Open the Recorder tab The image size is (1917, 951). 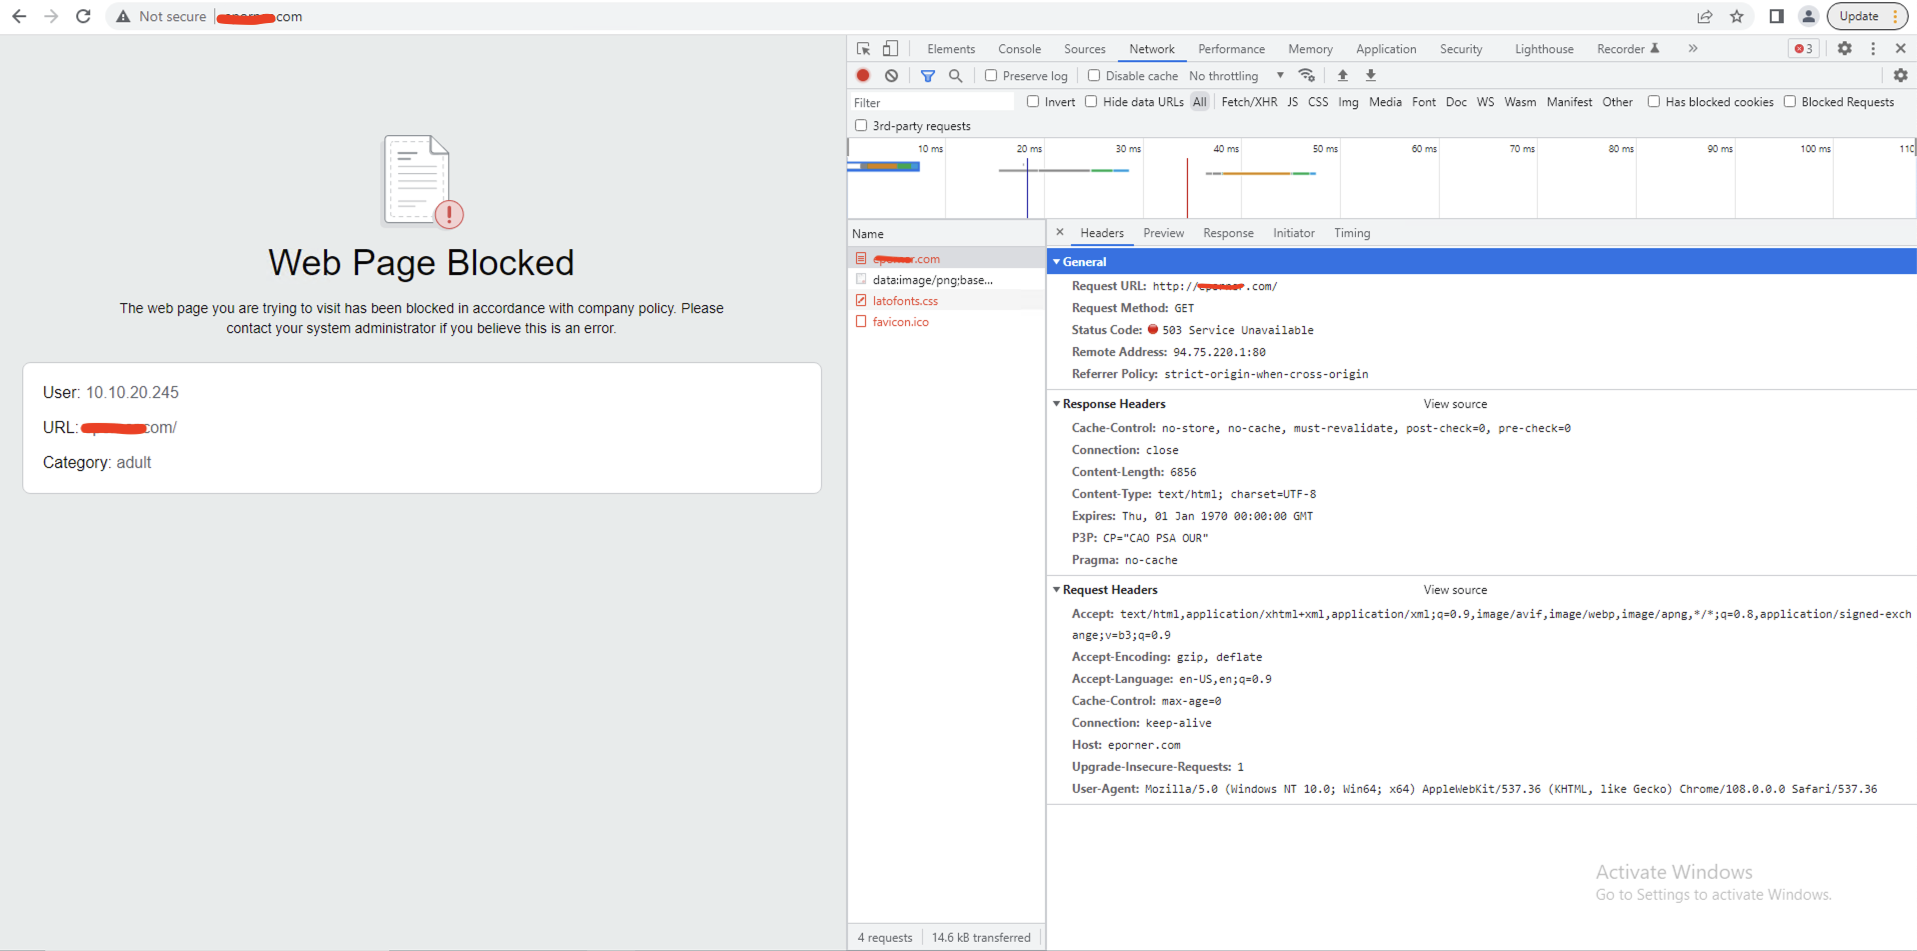(1627, 49)
